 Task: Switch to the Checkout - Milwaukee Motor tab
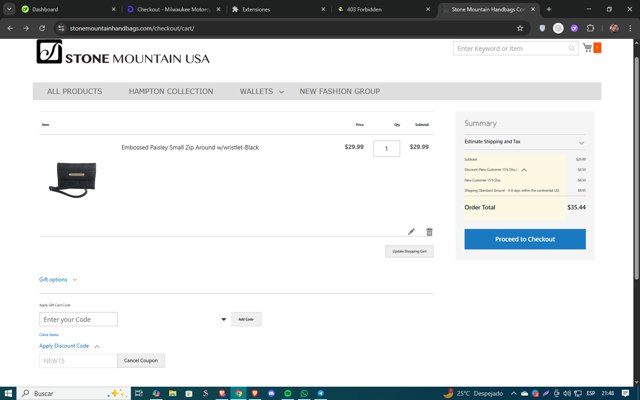coord(173,9)
